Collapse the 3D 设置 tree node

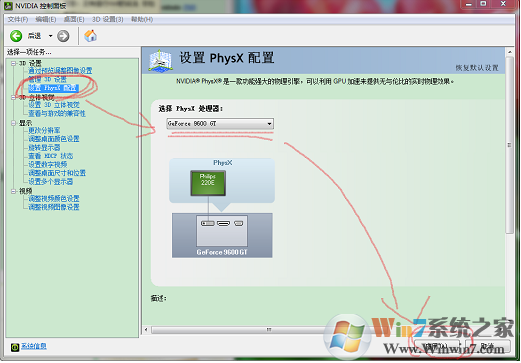(13, 63)
